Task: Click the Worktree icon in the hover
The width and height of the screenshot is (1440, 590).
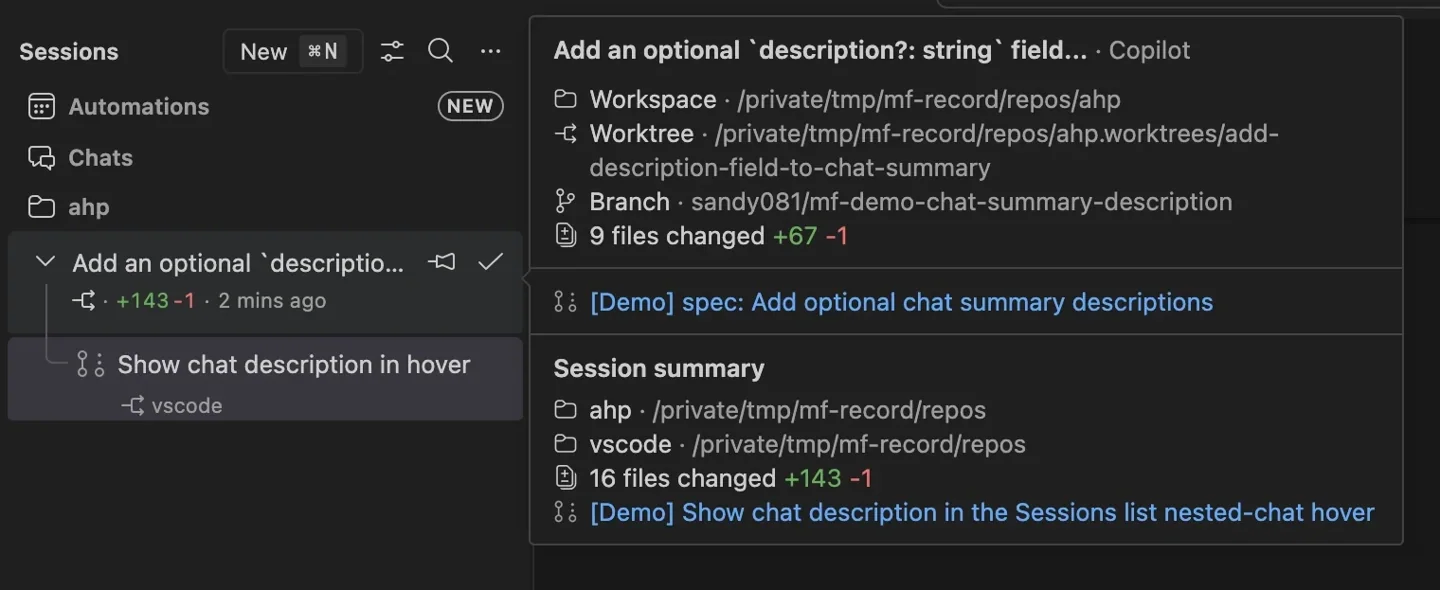Action: coord(566,133)
